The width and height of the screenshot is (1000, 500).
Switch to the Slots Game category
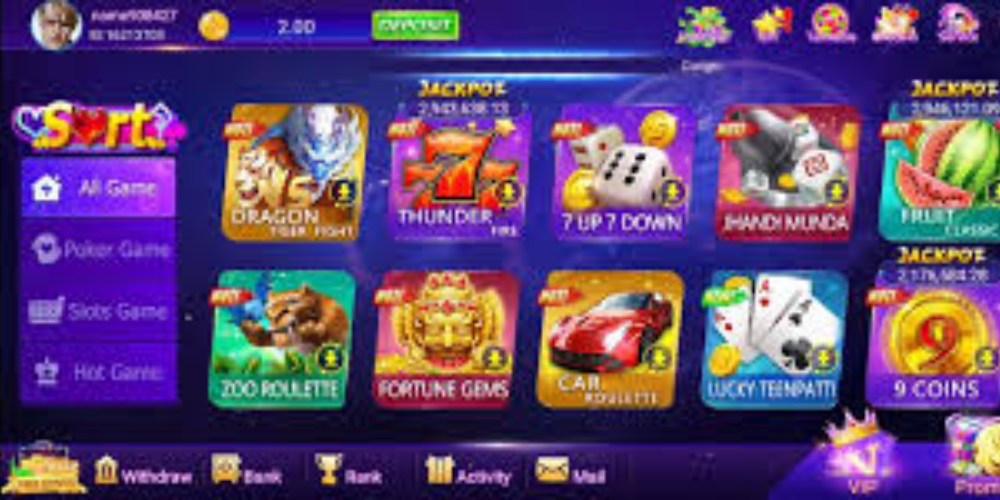coord(98,311)
